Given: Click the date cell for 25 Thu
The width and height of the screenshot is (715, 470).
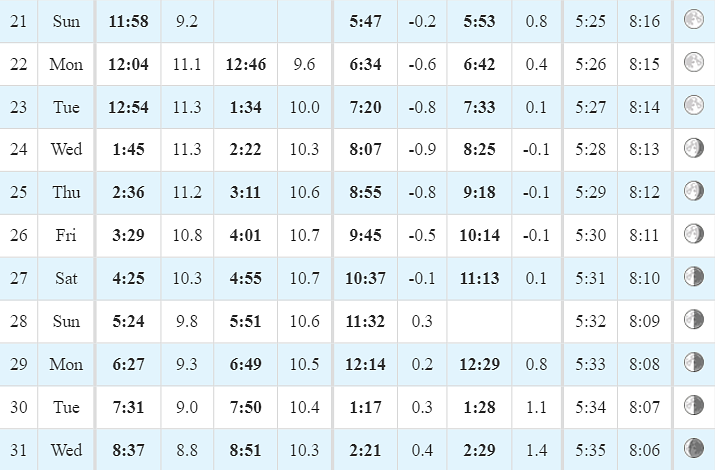Looking at the screenshot, I should pyautogui.click(x=18, y=192).
